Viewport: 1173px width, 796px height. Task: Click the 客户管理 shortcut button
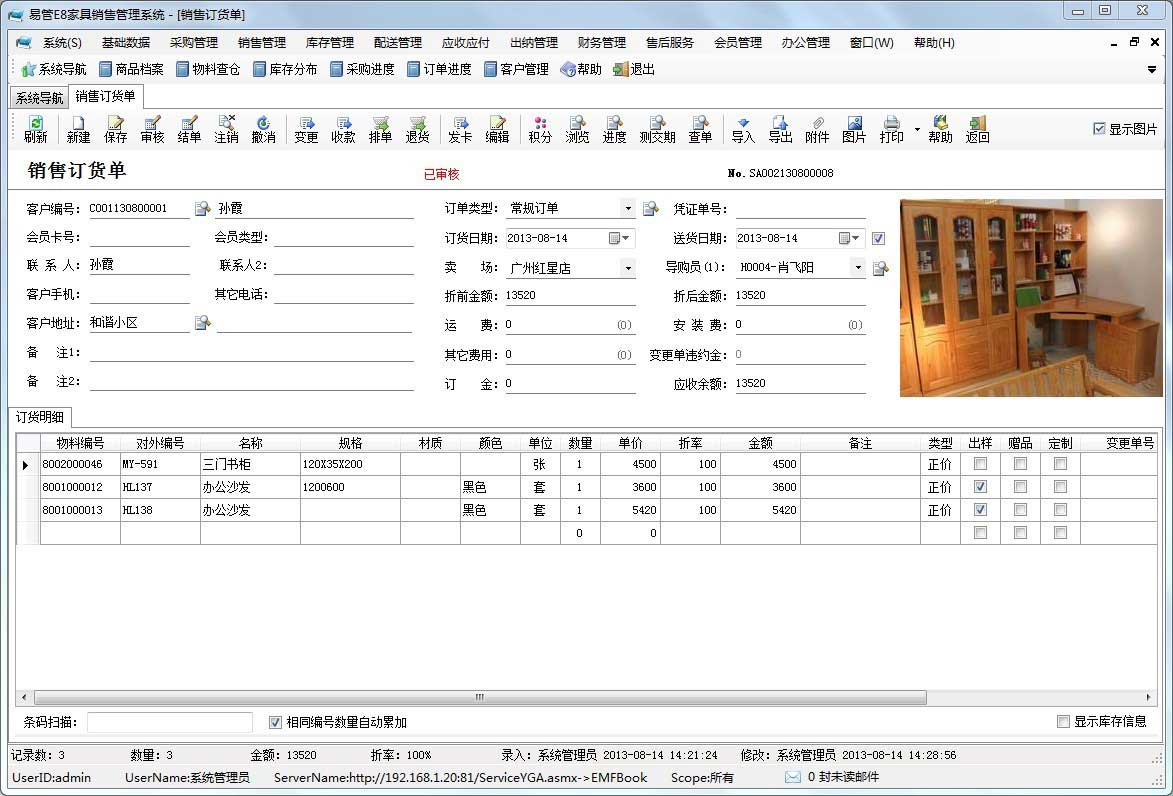[x=517, y=70]
